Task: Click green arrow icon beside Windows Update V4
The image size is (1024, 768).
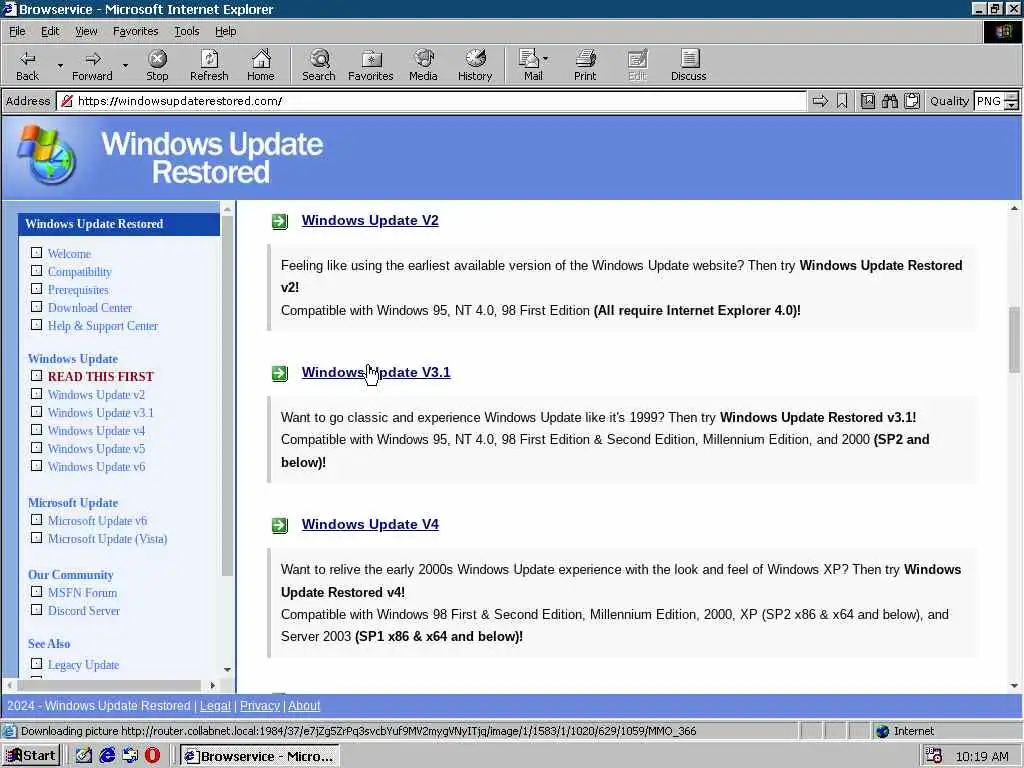Action: tap(280, 525)
